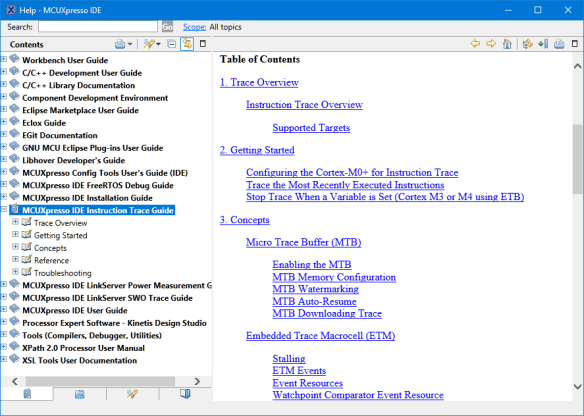Toggle Link with Contents sync button
This screenshot has height=416, width=584.
(187, 44)
